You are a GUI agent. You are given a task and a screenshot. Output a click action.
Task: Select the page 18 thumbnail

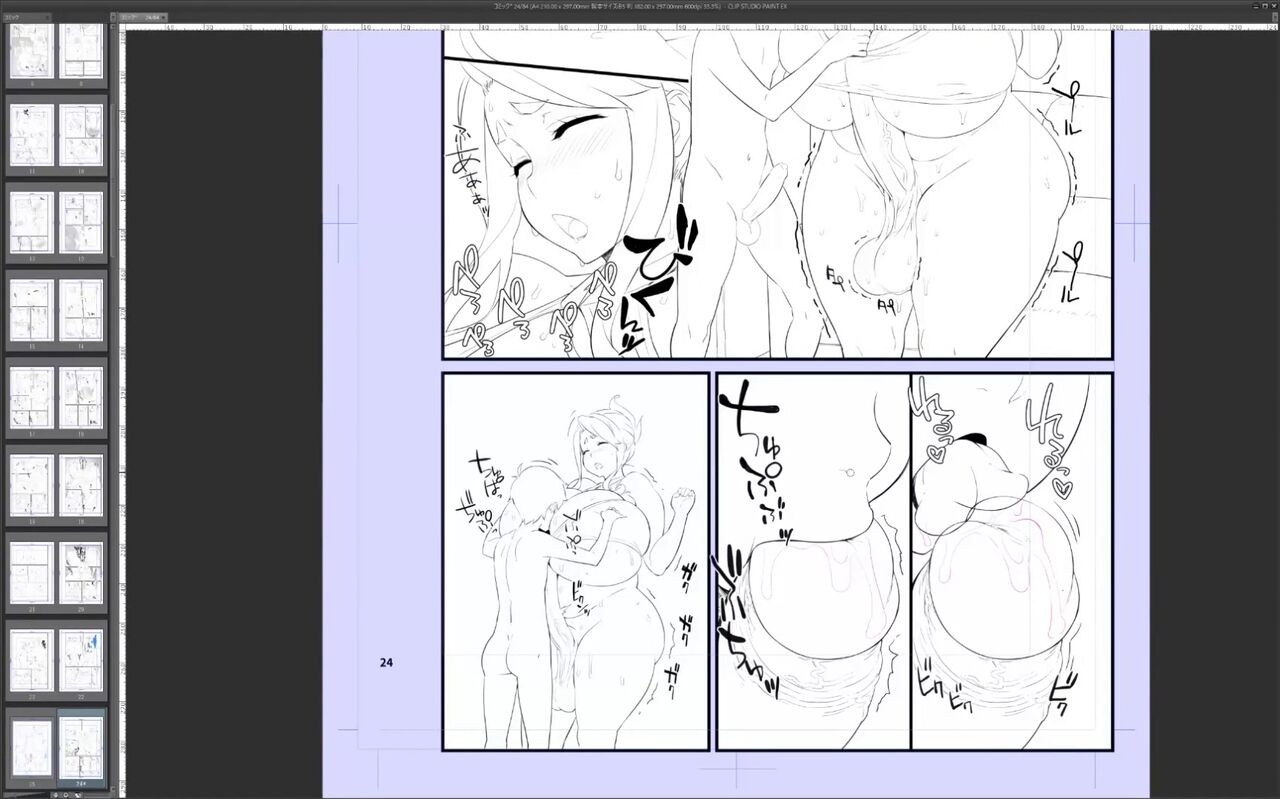pyautogui.click(x=81, y=486)
